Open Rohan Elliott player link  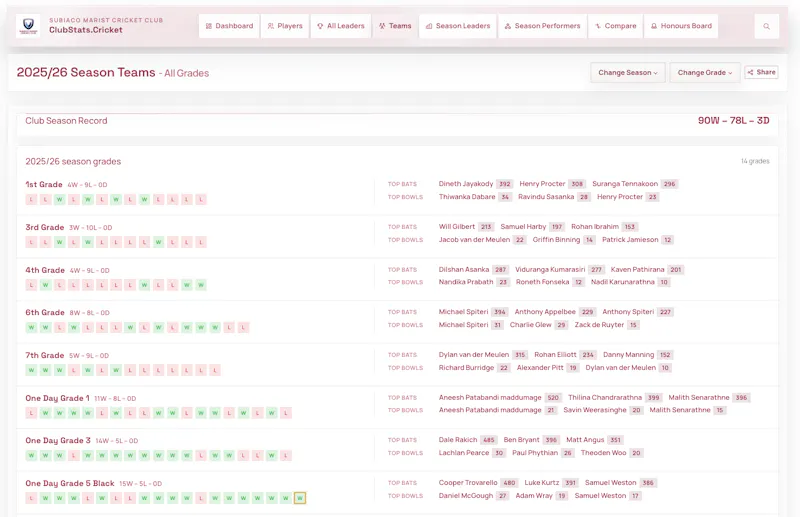pyautogui.click(x=555, y=355)
